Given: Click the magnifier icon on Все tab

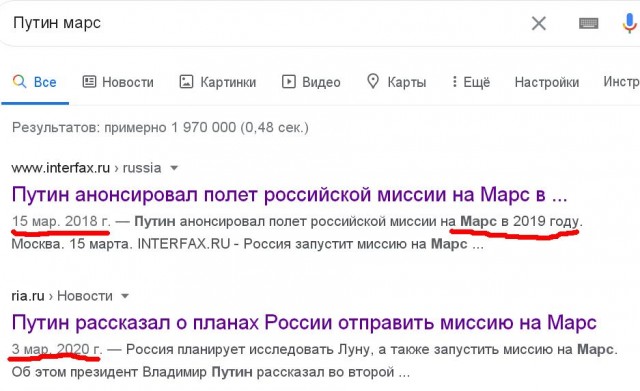Looking at the screenshot, I should pos(19,82).
